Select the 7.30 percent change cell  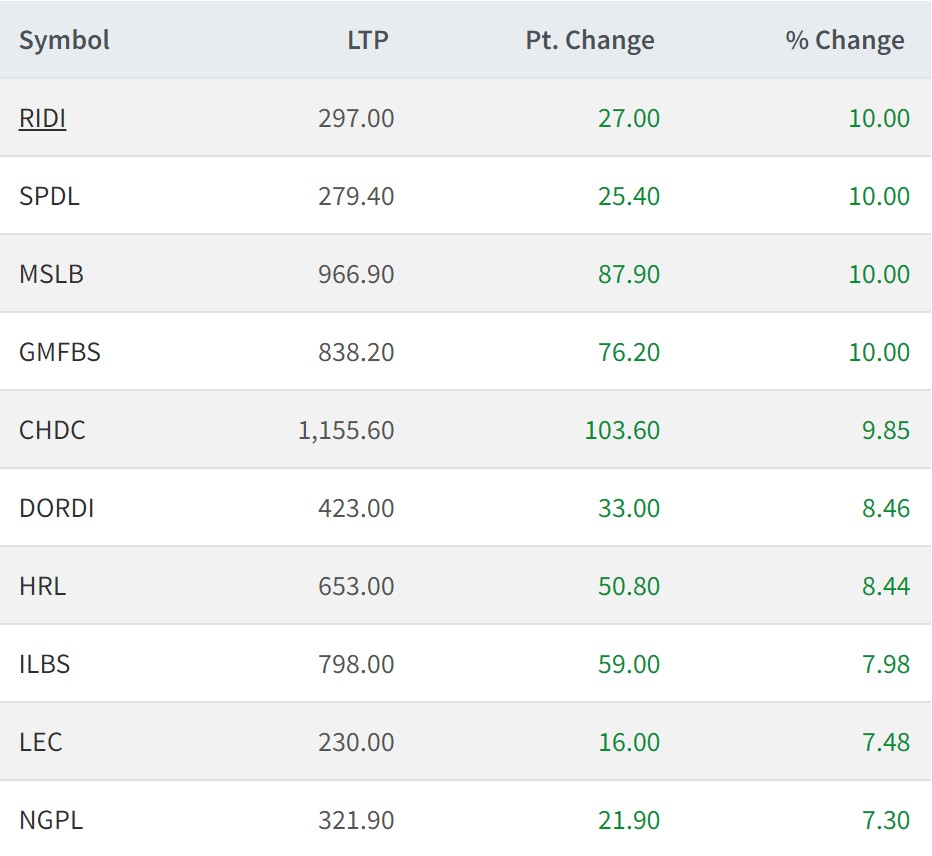tap(886, 820)
